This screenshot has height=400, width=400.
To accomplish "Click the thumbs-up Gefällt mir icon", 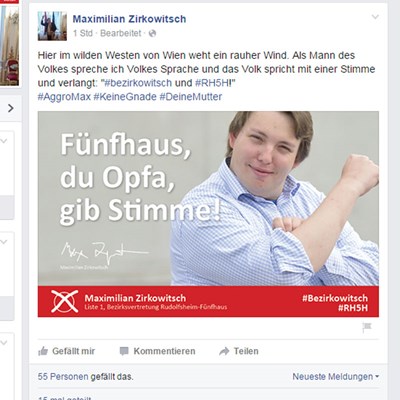I will pyautogui.click(x=43, y=351).
